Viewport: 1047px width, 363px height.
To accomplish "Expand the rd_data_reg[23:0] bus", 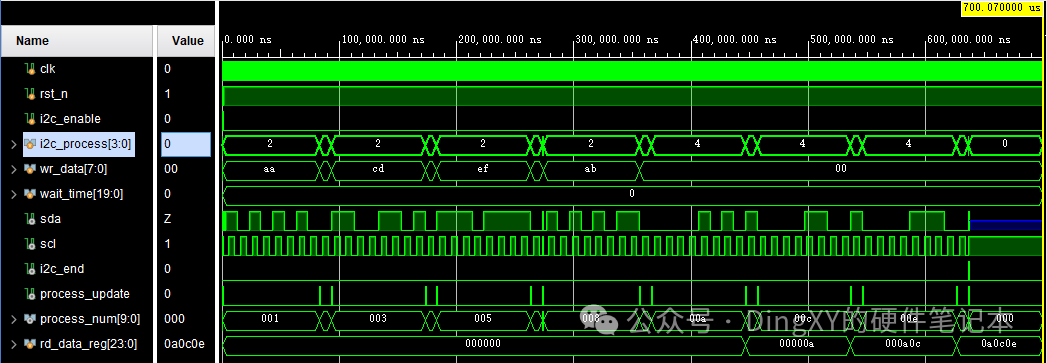I will pos(13,344).
